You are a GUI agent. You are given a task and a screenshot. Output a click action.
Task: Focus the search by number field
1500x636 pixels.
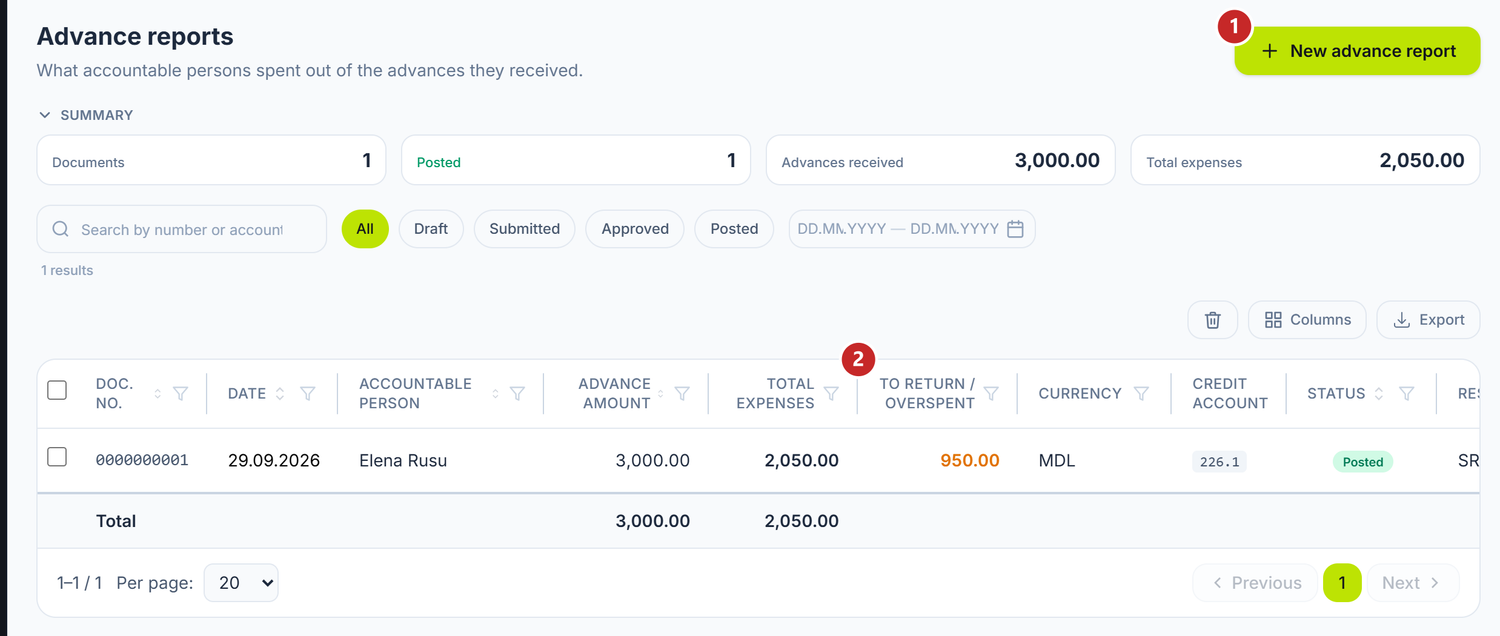[x=182, y=230]
